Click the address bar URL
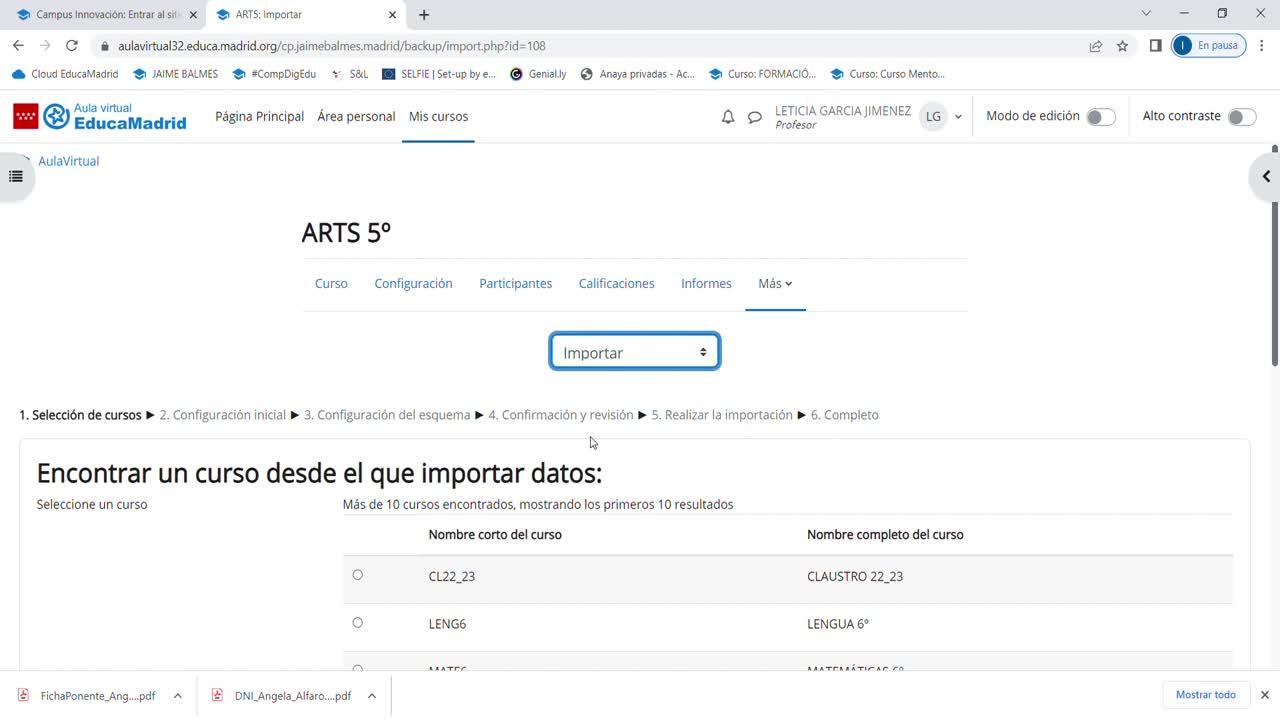Image resolution: width=1280 pixels, height=720 pixels. tap(332, 46)
